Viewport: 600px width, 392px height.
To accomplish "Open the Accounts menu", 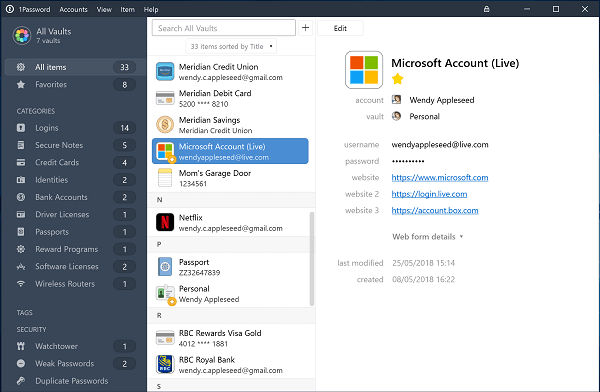I will [x=73, y=9].
